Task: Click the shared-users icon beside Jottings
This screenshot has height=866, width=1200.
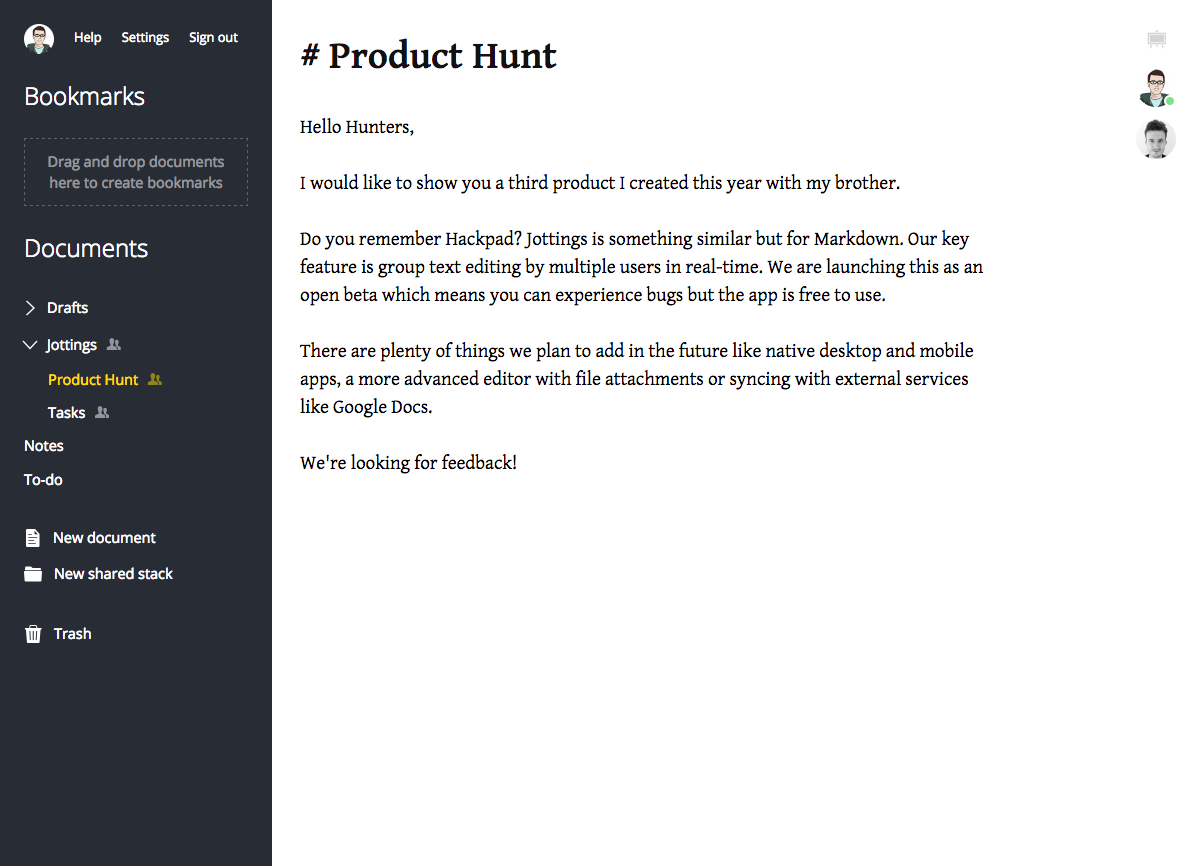Action: [114, 345]
